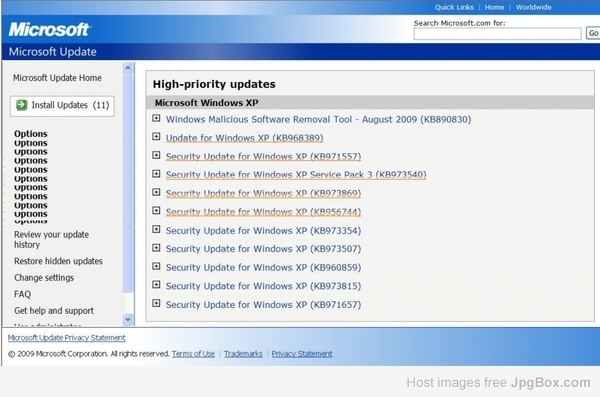The height and width of the screenshot is (397, 600).
Task: Open Security Update Service Pack 3 KB973540 link
Action: [x=296, y=175]
